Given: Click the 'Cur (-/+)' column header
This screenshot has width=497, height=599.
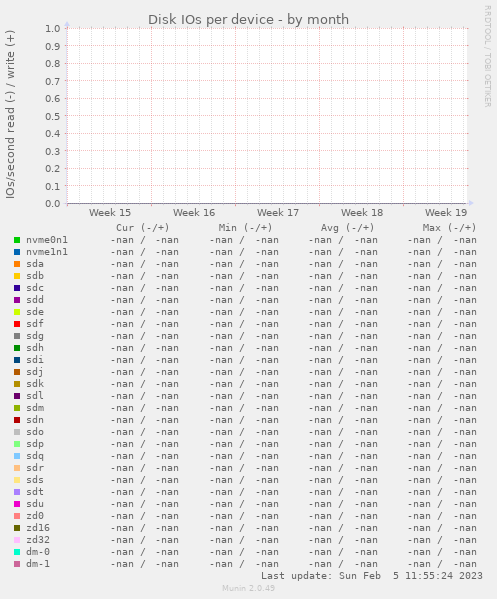Looking at the screenshot, I should 142,228.
